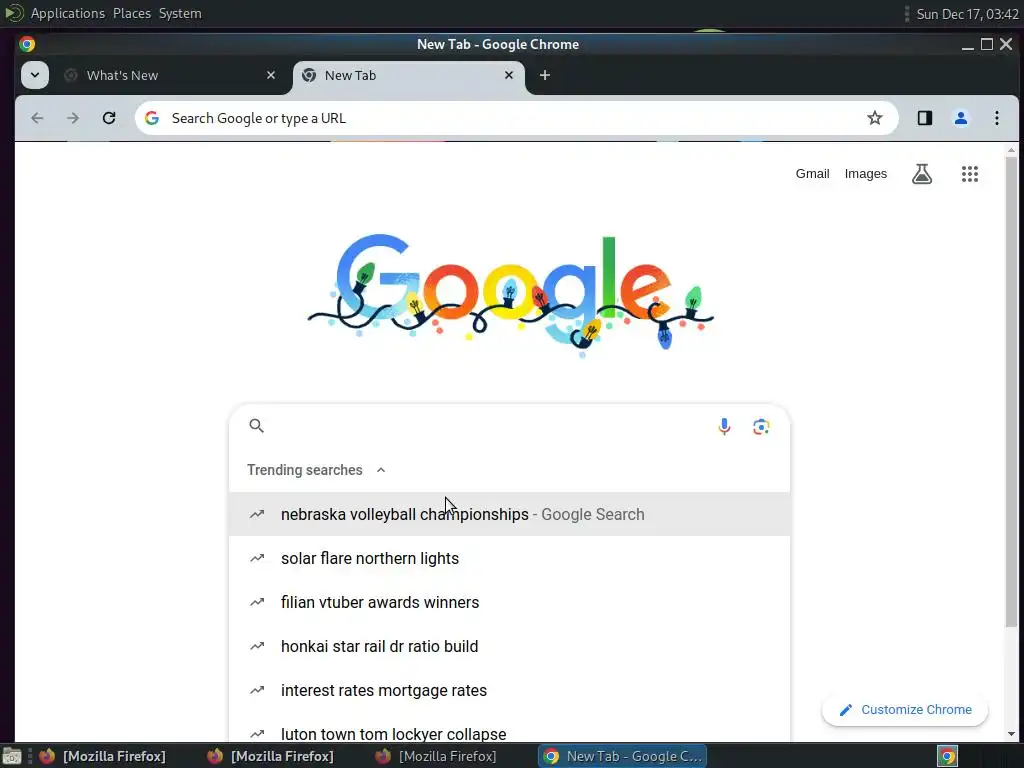The image size is (1024, 768).
Task: Open the Gmail link
Action: 812,174
